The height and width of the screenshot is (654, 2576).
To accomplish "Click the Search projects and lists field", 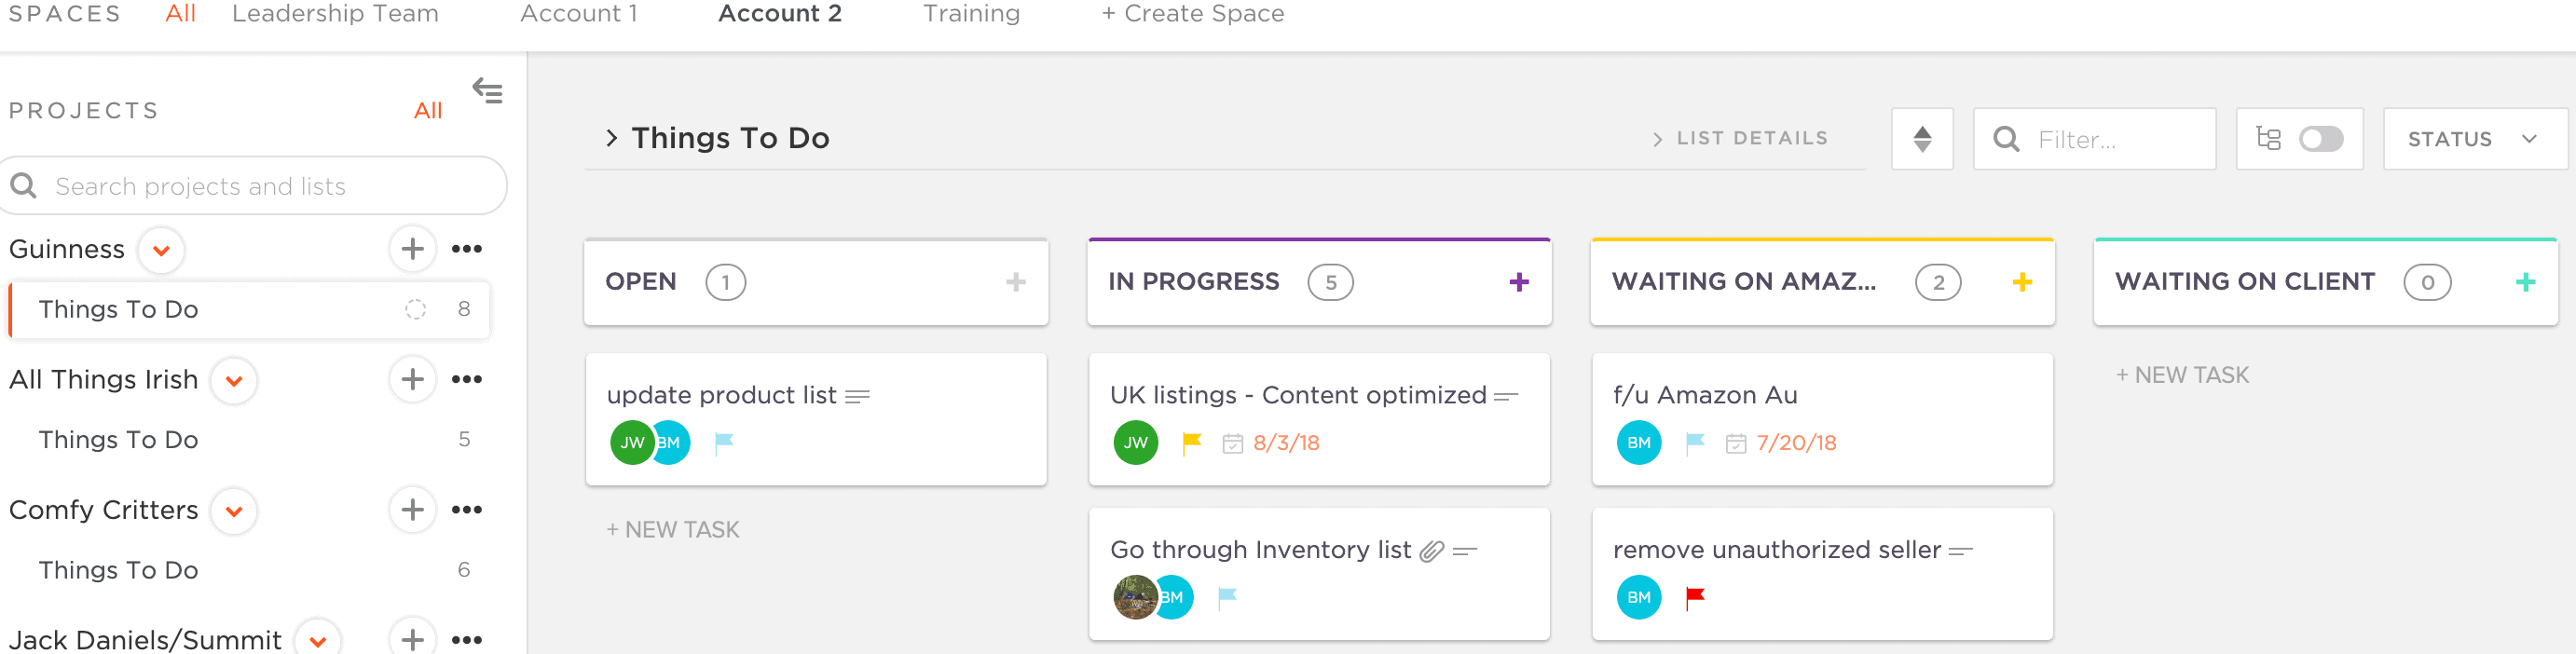I will tap(254, 186).
